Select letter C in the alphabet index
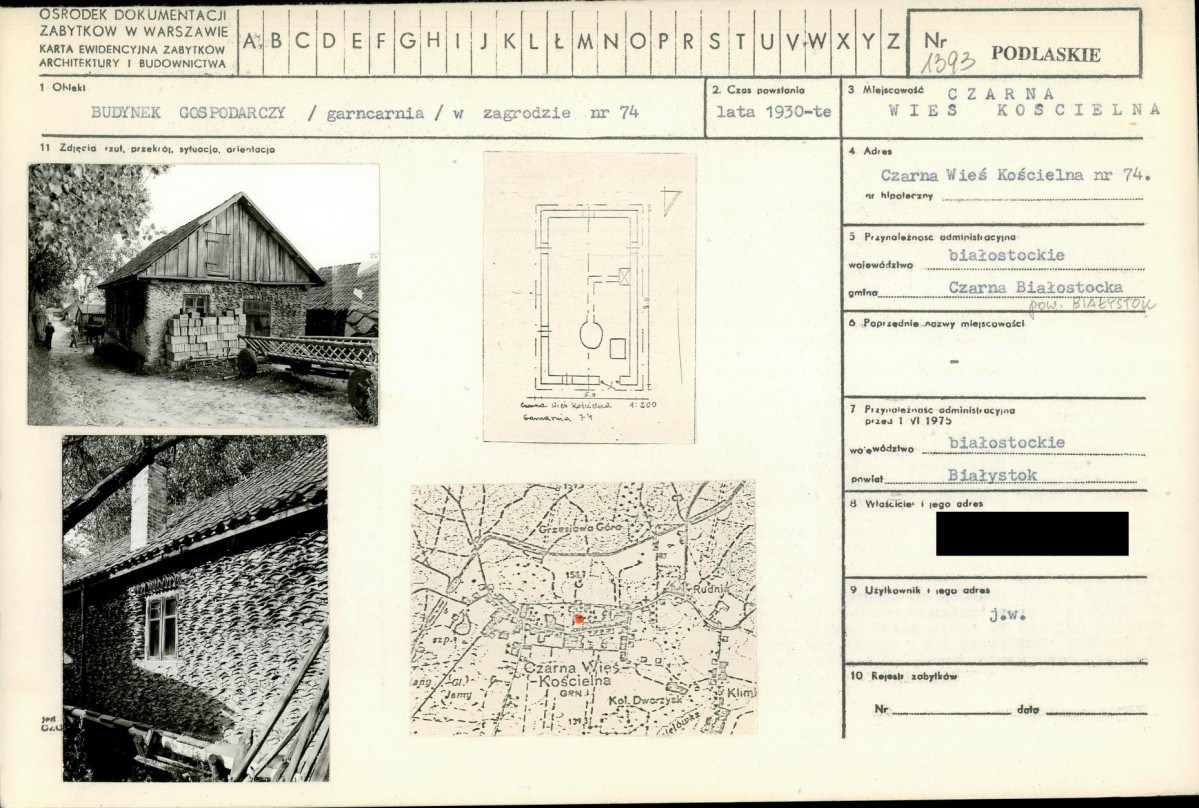The width and height of the screenshot is (1199, 808). click(x=302, y=41)
